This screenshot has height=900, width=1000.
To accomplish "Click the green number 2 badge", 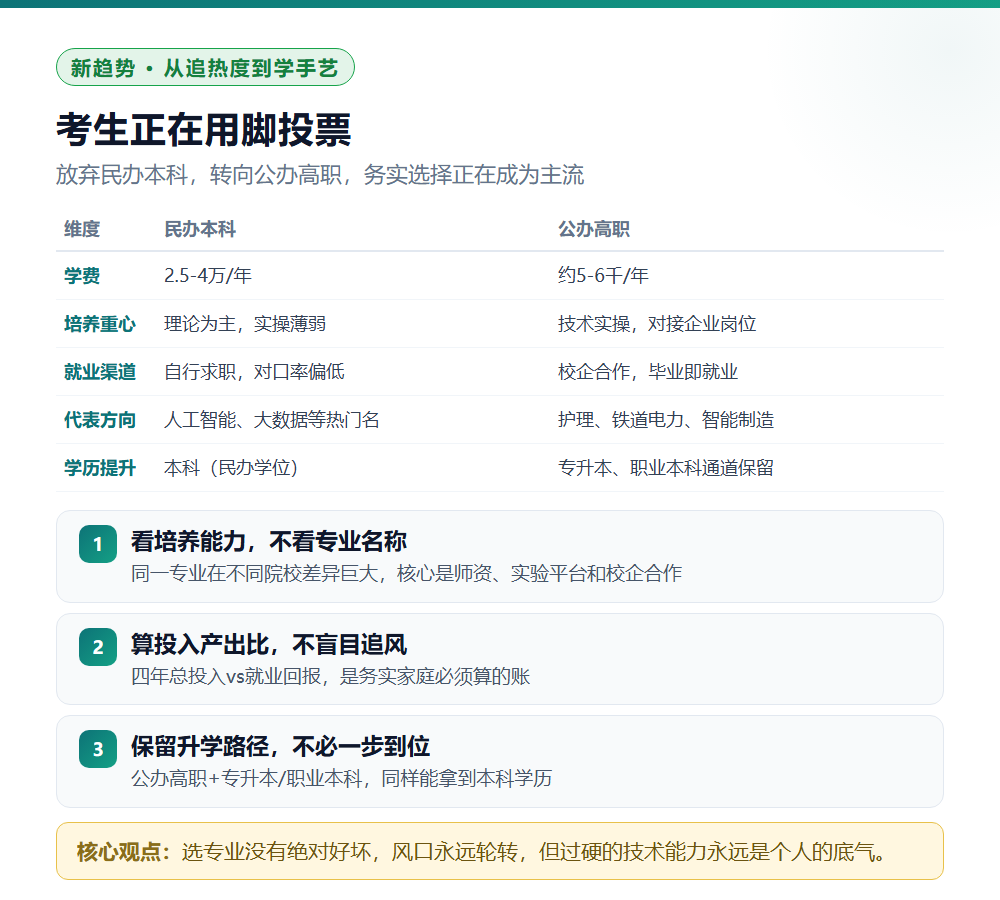I will (x=98, y=647).
